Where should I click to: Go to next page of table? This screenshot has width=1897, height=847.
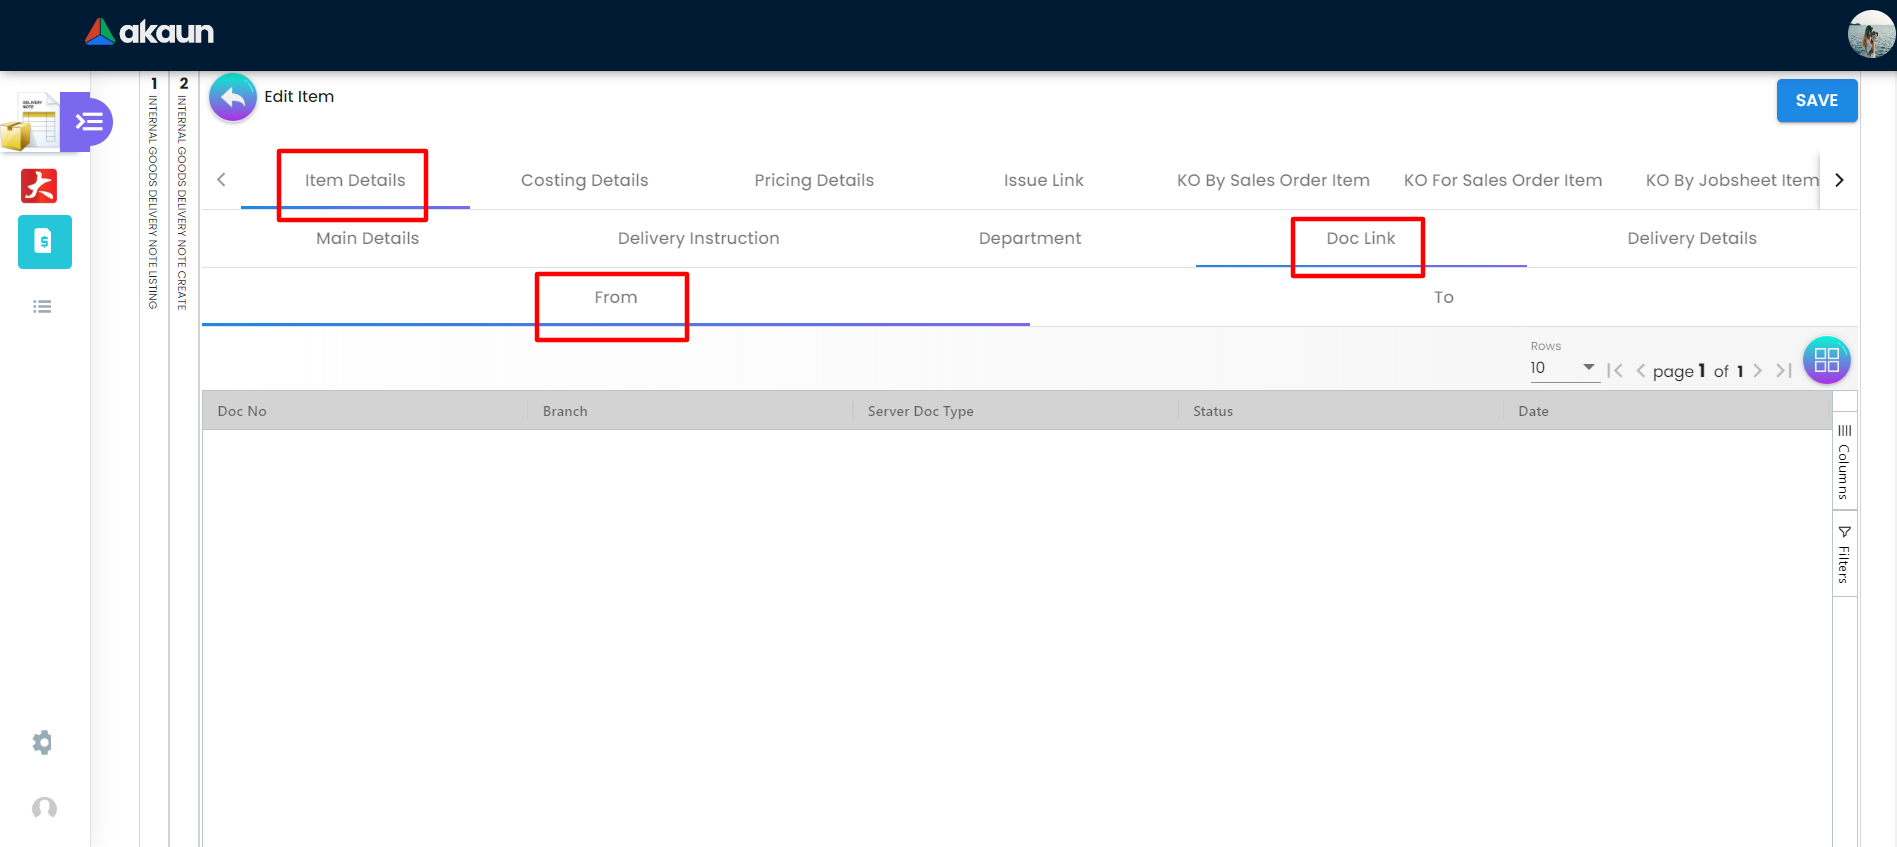click(x=1758, y=371)
